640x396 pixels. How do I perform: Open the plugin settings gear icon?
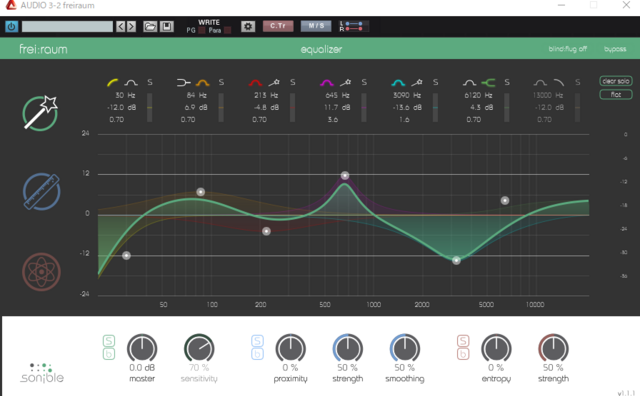click(248, 27)
